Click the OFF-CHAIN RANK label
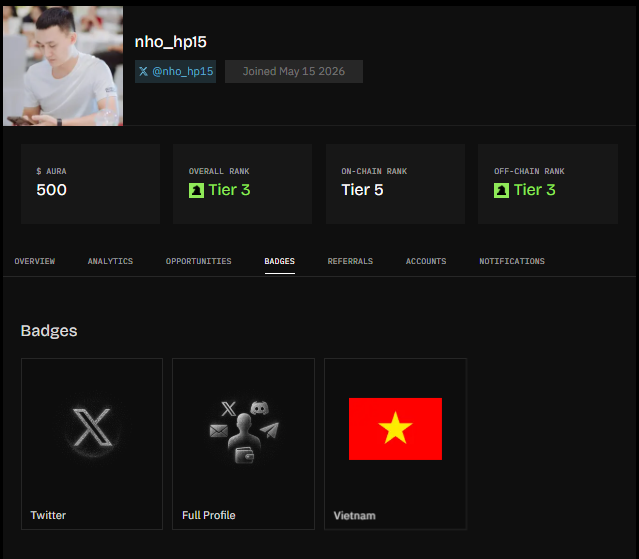This screenshot has height=559, width=639. coord(529,172)
